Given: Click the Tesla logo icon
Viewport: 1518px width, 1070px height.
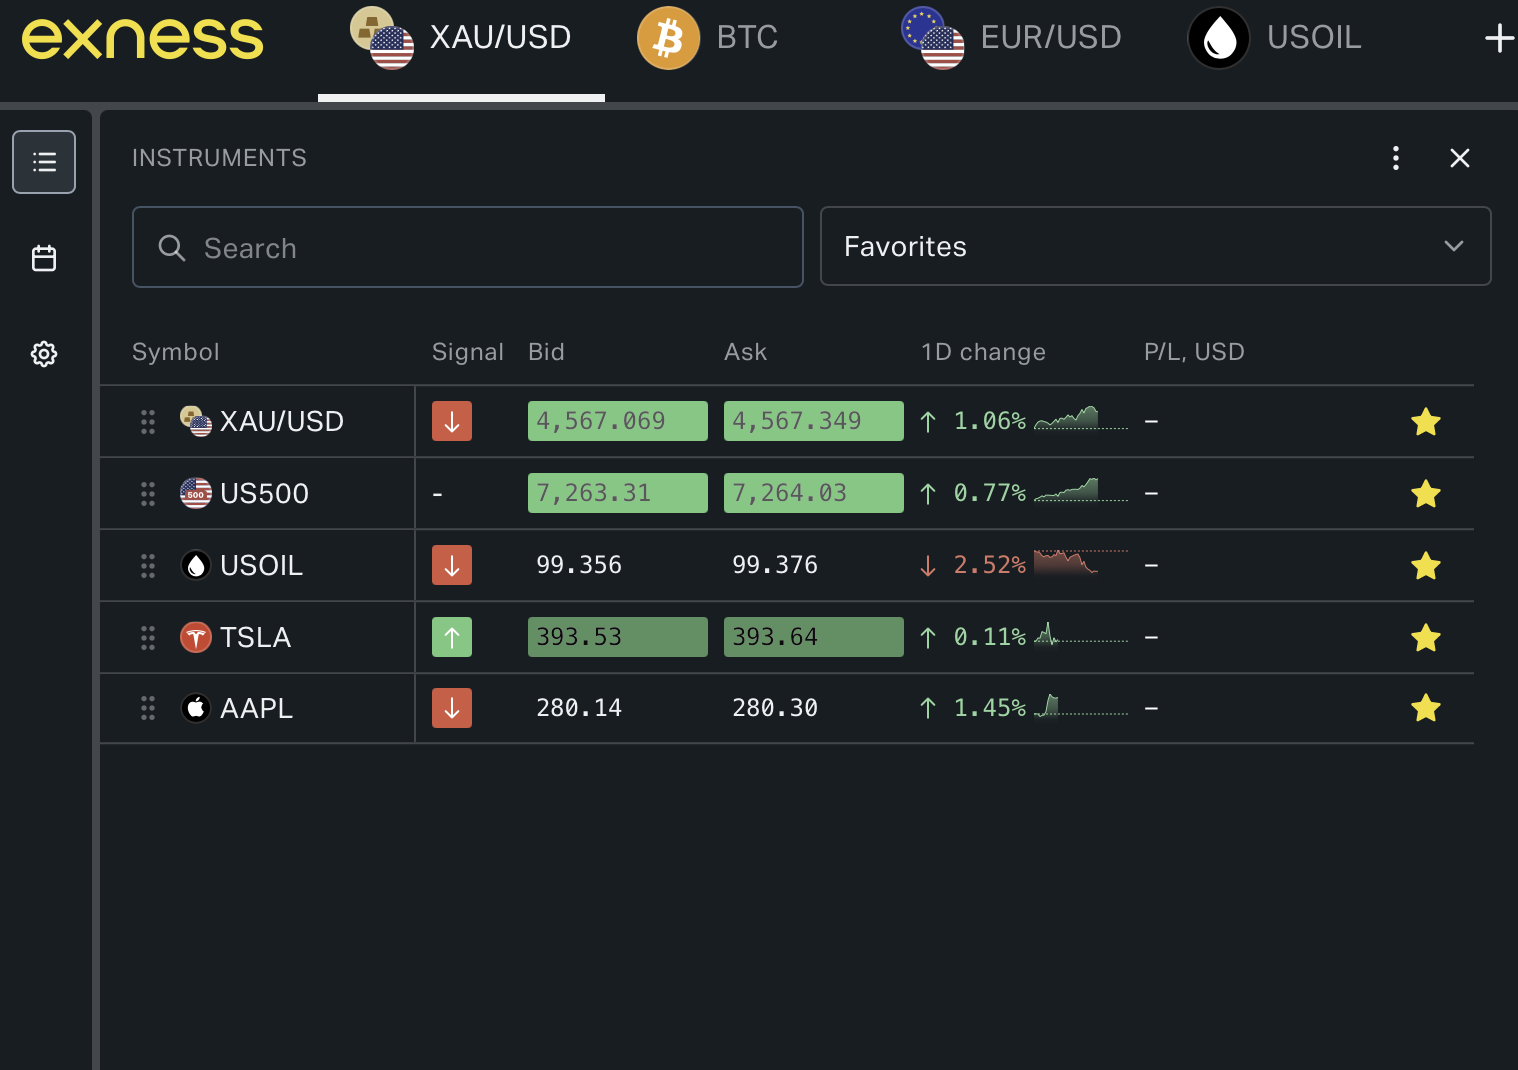Looking at the screenshot, I should (196, 637).
